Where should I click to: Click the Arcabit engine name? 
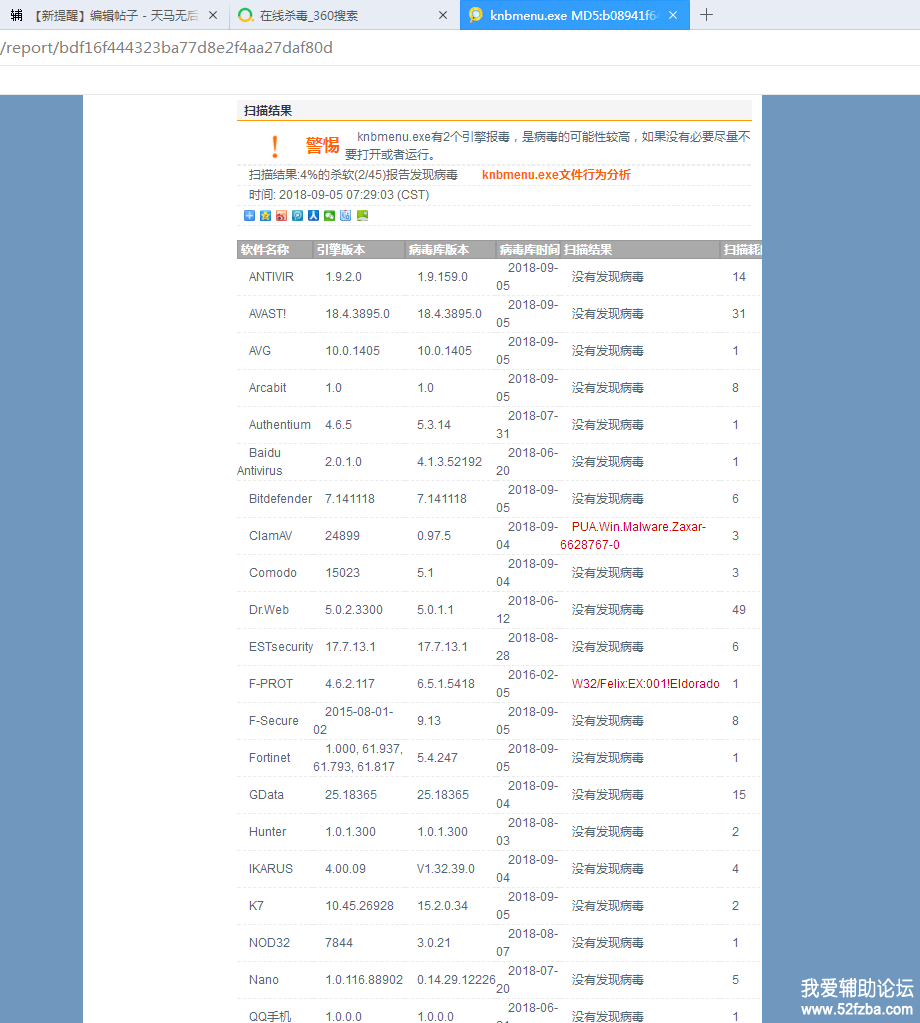point(268,388)
